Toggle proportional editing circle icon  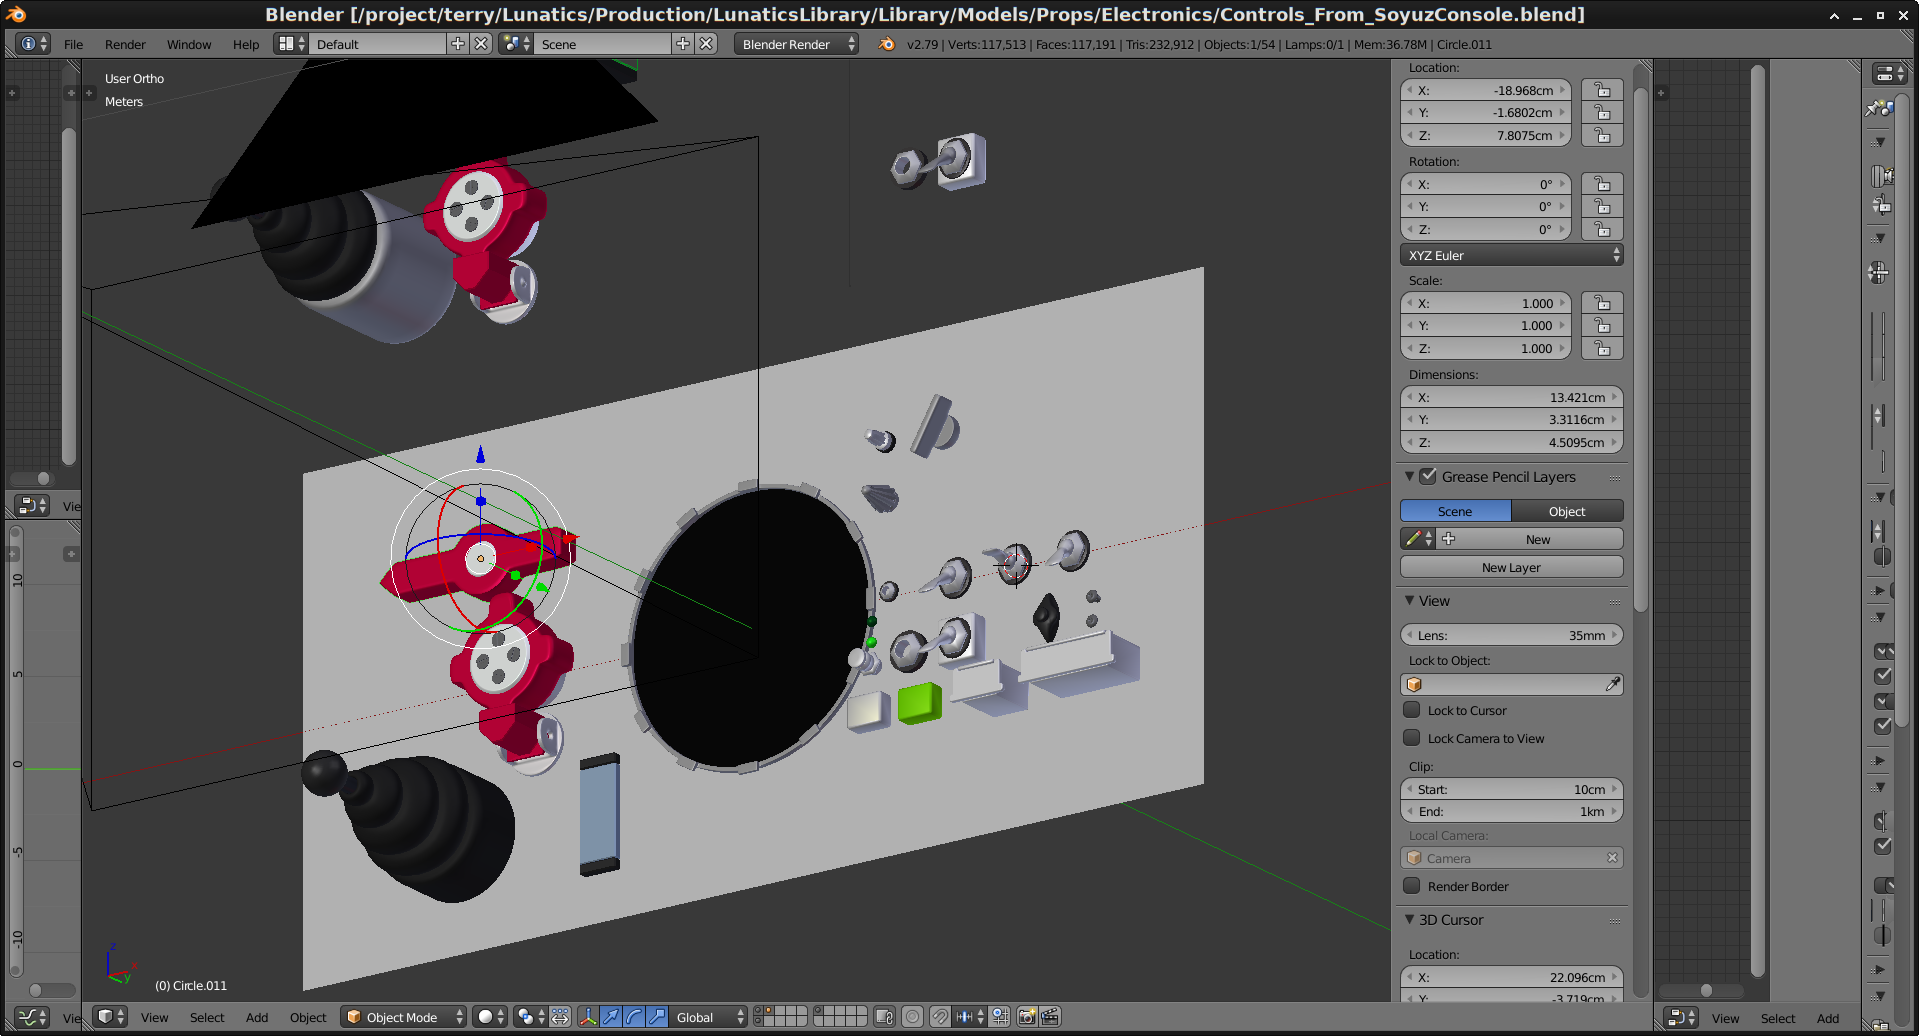(x=912, y=1017)
